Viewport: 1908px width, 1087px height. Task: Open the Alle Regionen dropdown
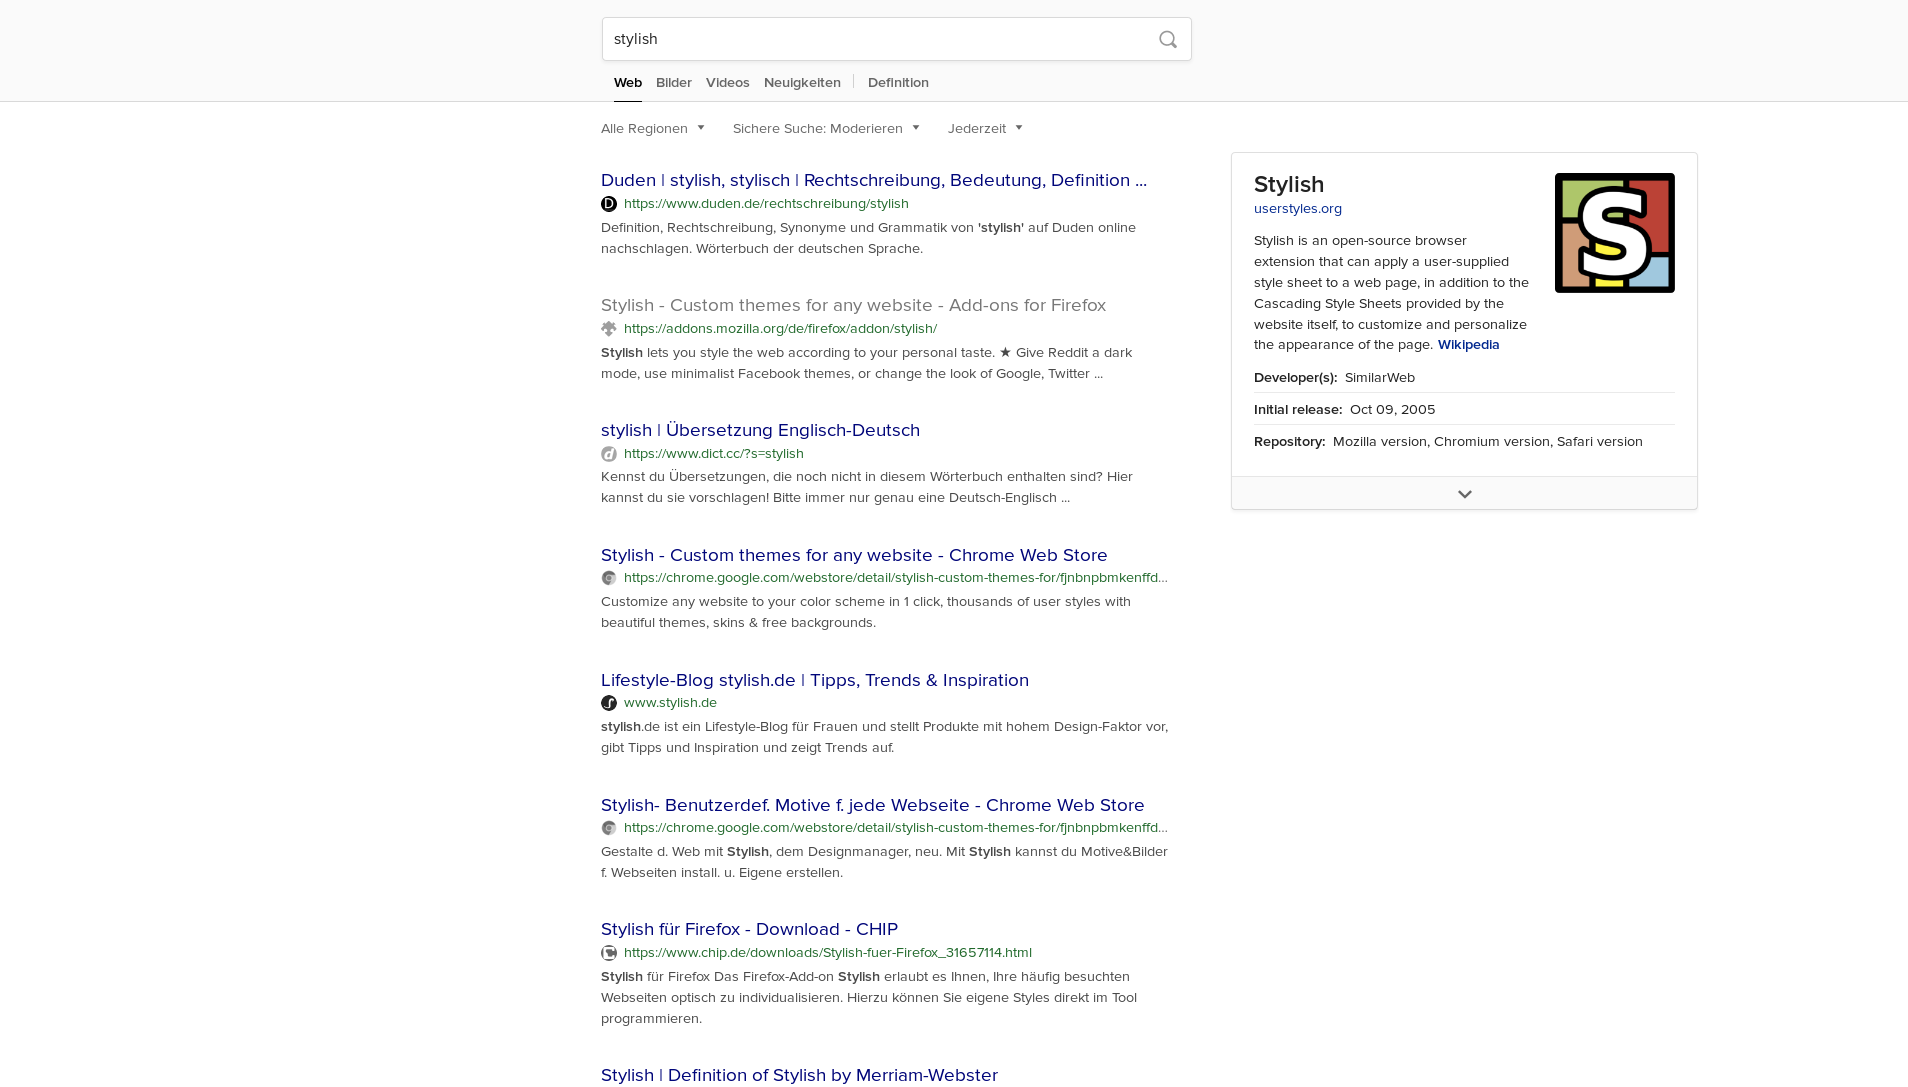(653, 128)
